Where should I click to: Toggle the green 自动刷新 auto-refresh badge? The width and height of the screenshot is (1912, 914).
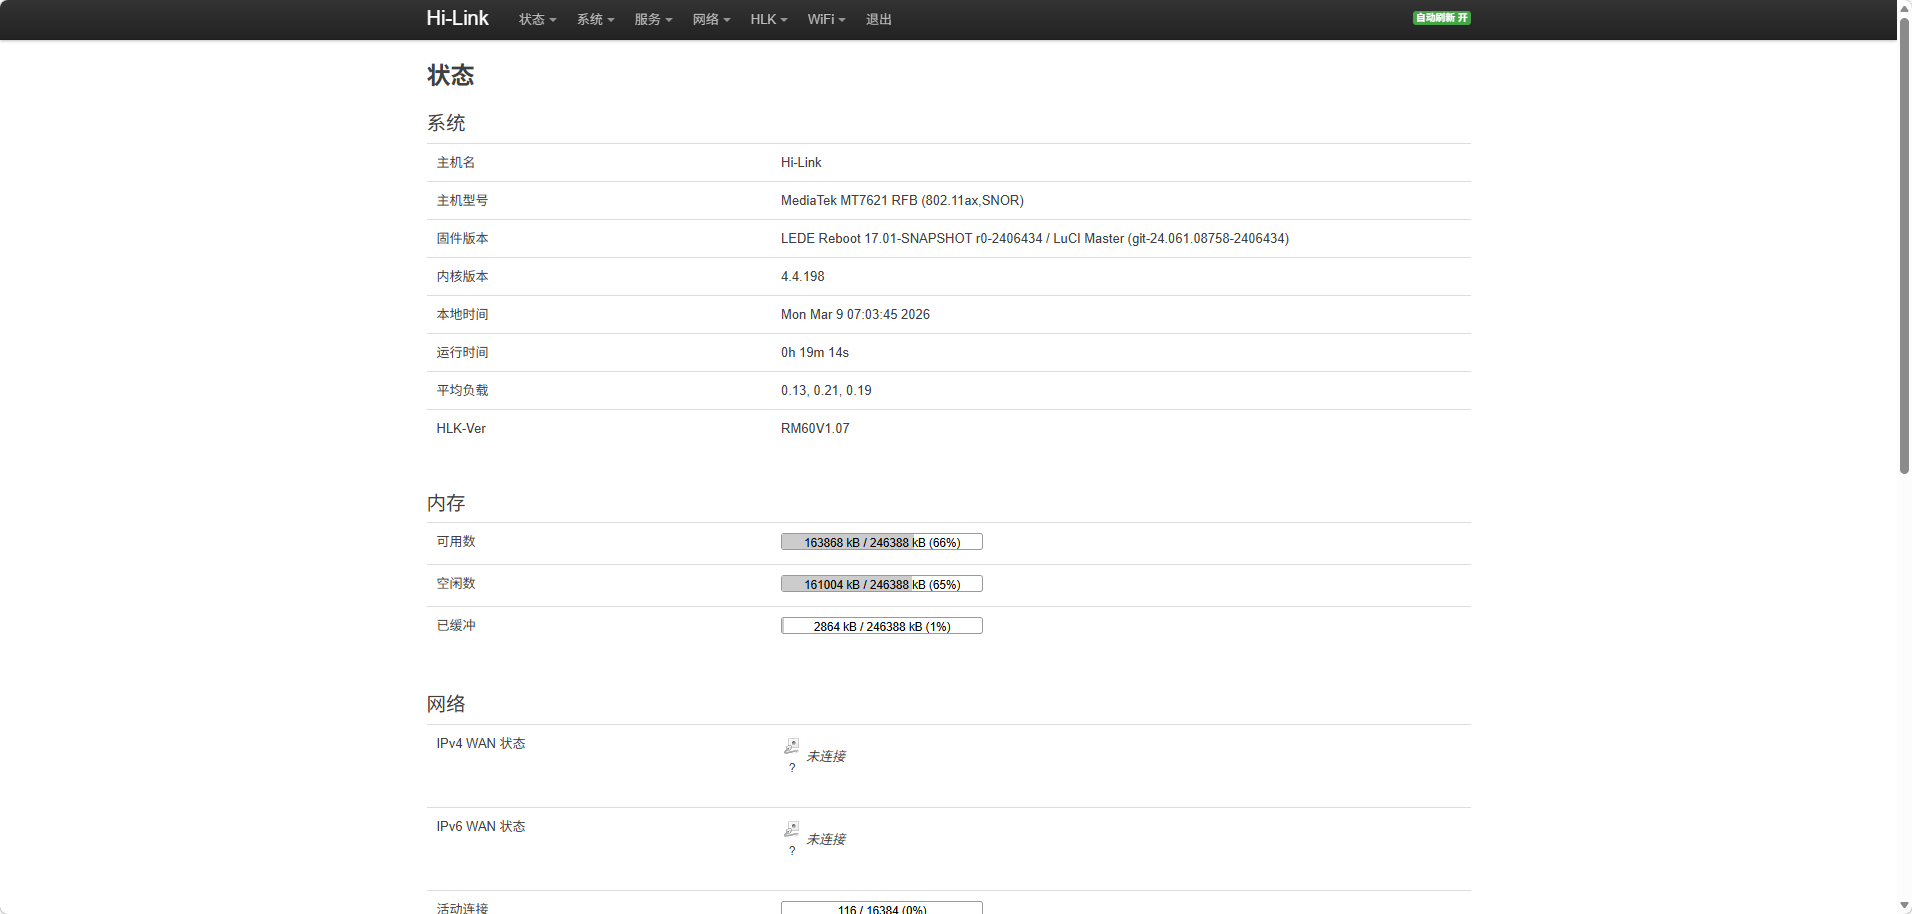1441,18
